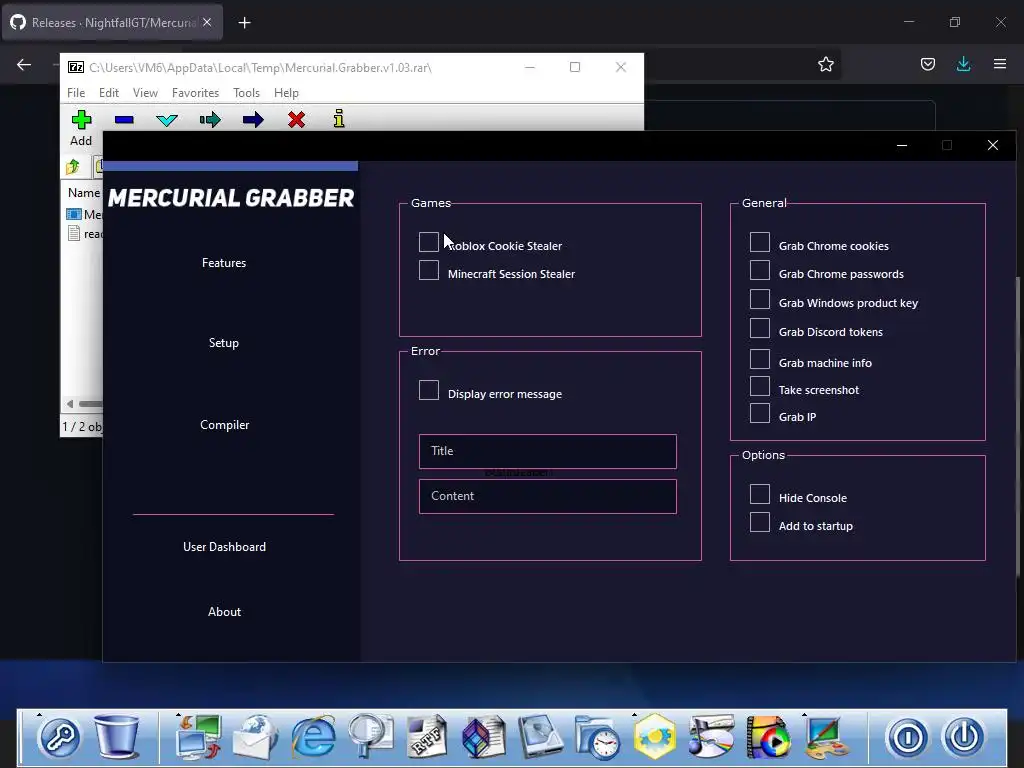Open the RTF document icon in the dock
Image resolution: width=1024 pixels, height=768 pixels.
coord(427,737)
